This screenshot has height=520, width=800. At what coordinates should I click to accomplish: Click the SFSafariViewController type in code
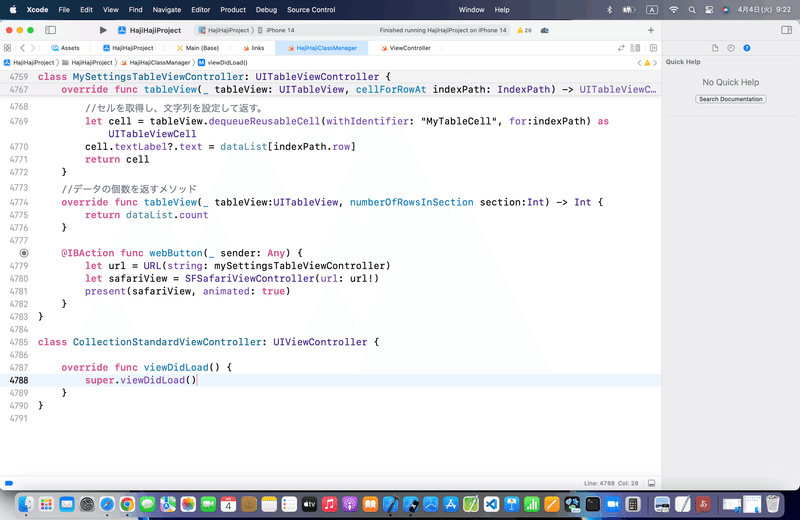tap(250, 279)
